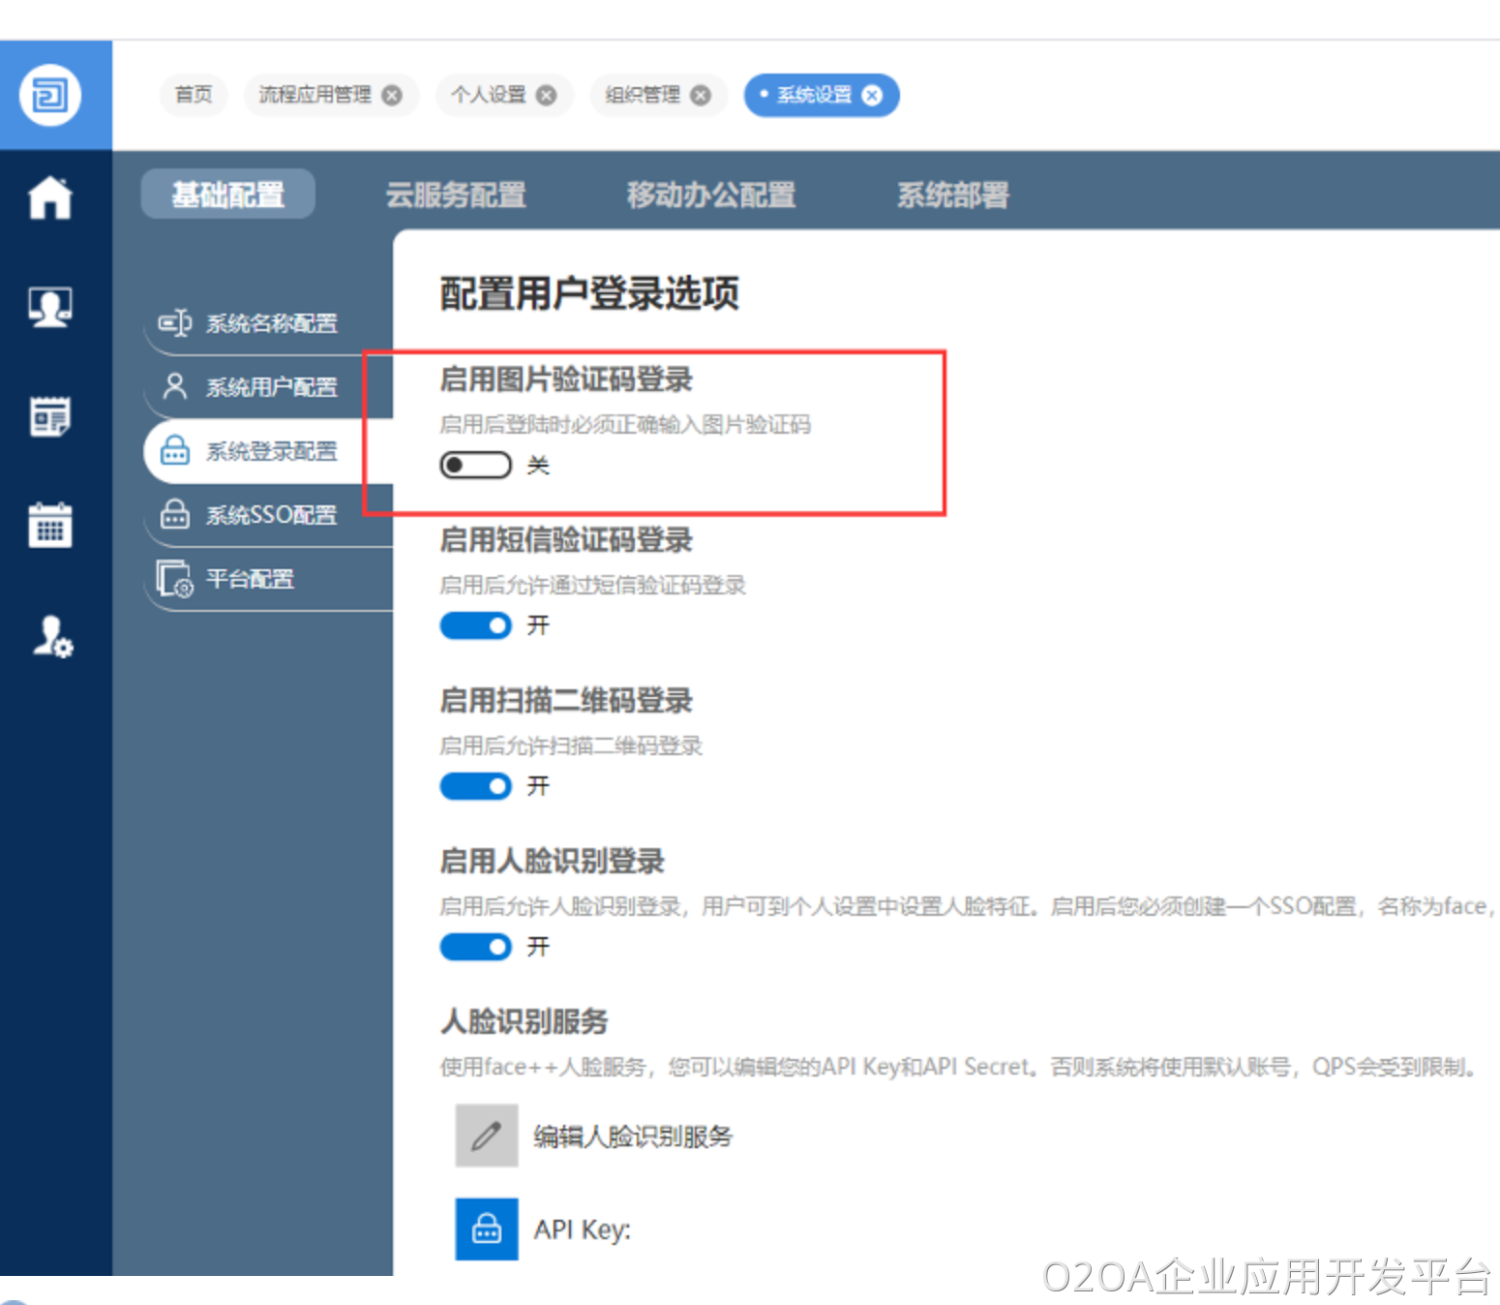
Task: Open the user monitor sidebar icon
Action: click(x=50, y=307)
